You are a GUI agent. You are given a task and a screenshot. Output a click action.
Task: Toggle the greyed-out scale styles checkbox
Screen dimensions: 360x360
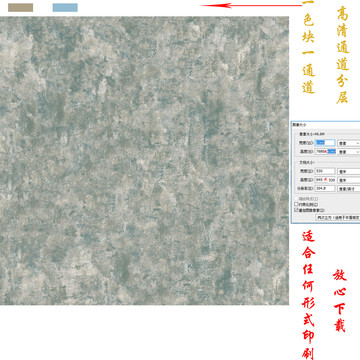[x=296, y=199]
